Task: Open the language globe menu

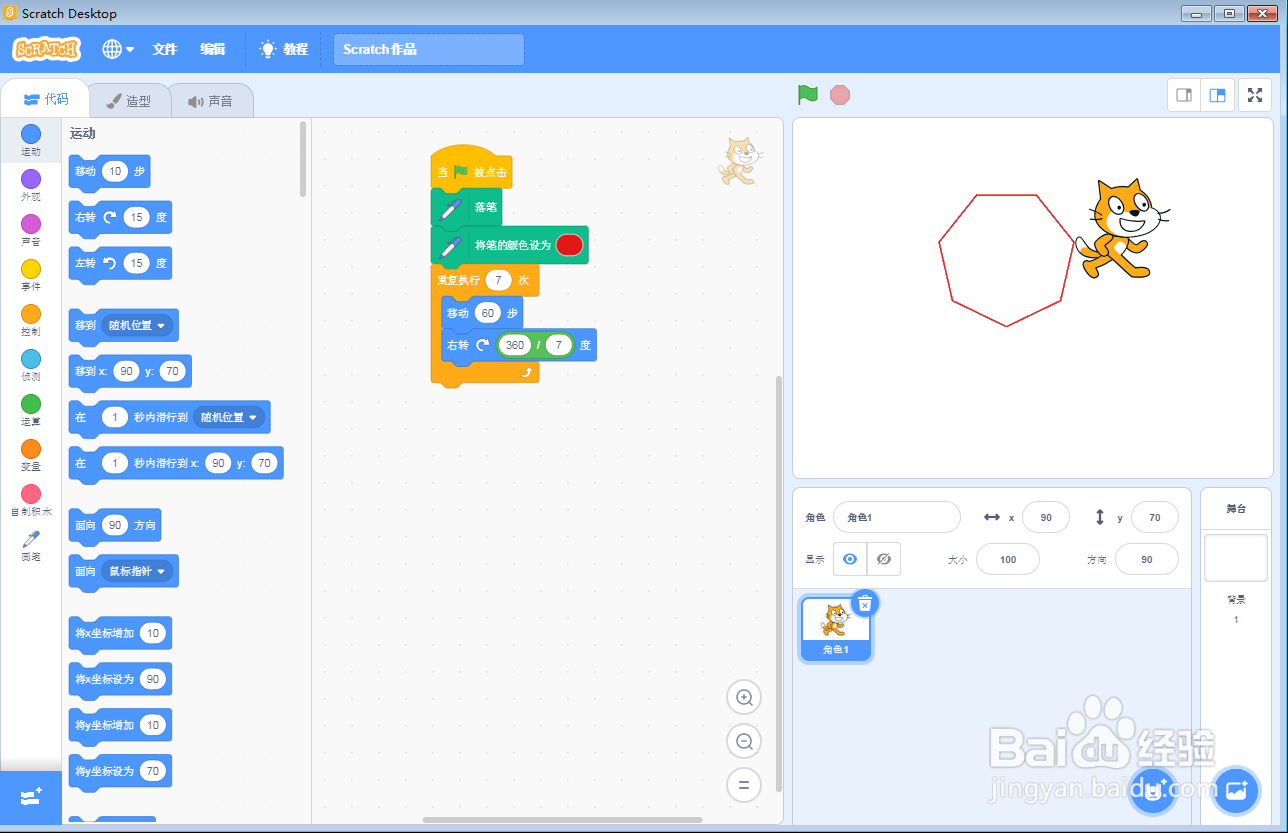Action: tap(118, 49)
